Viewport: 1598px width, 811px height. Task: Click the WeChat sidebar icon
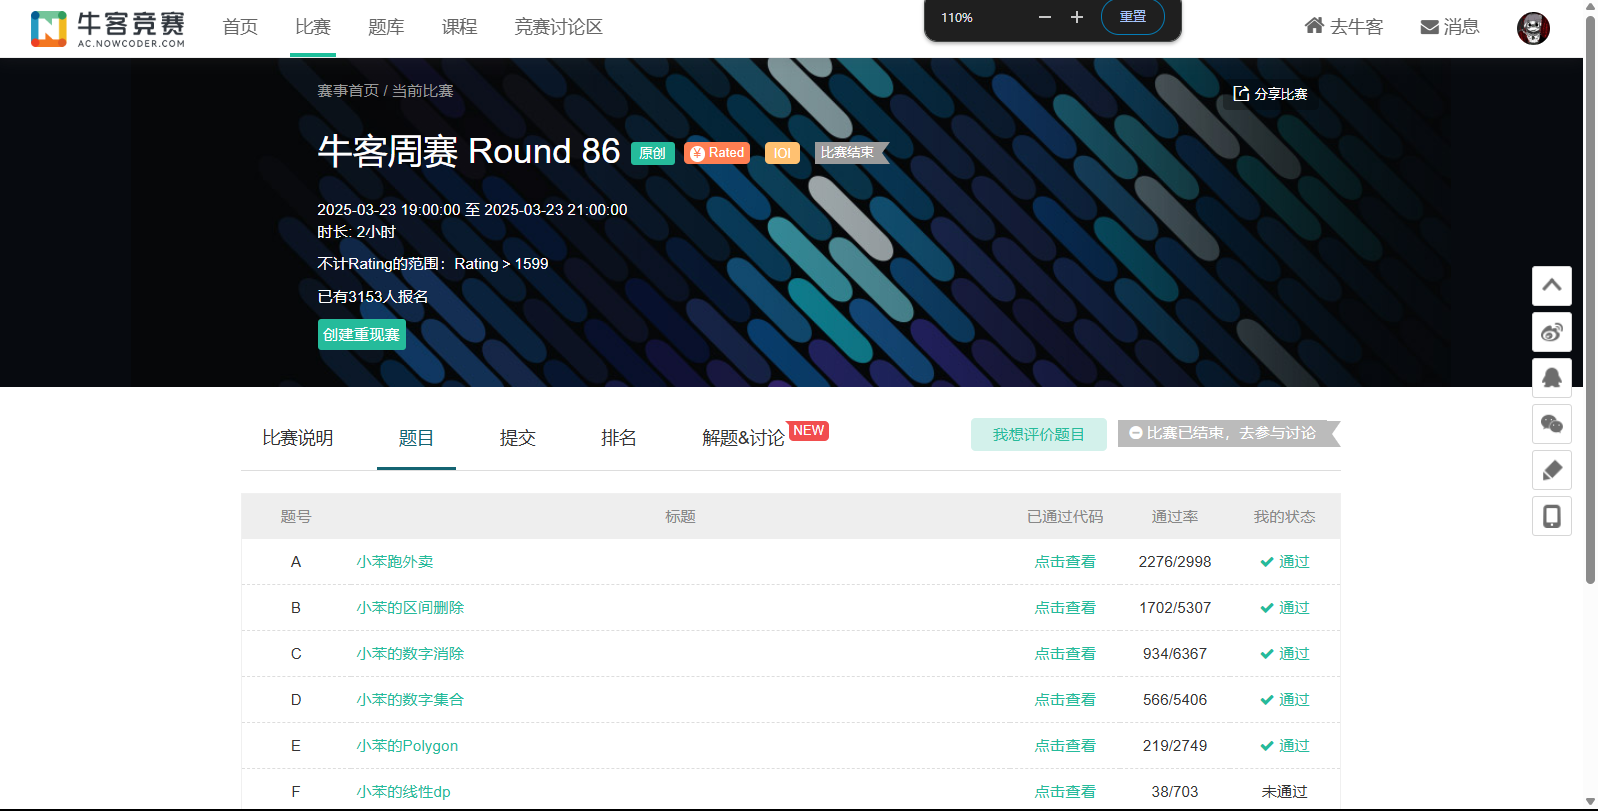1552,424
